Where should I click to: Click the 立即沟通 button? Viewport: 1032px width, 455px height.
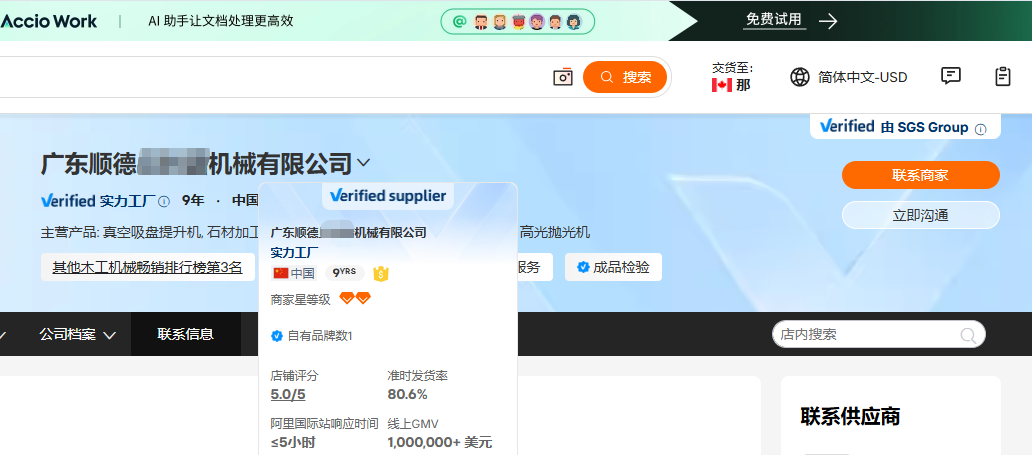click(921, 215)
